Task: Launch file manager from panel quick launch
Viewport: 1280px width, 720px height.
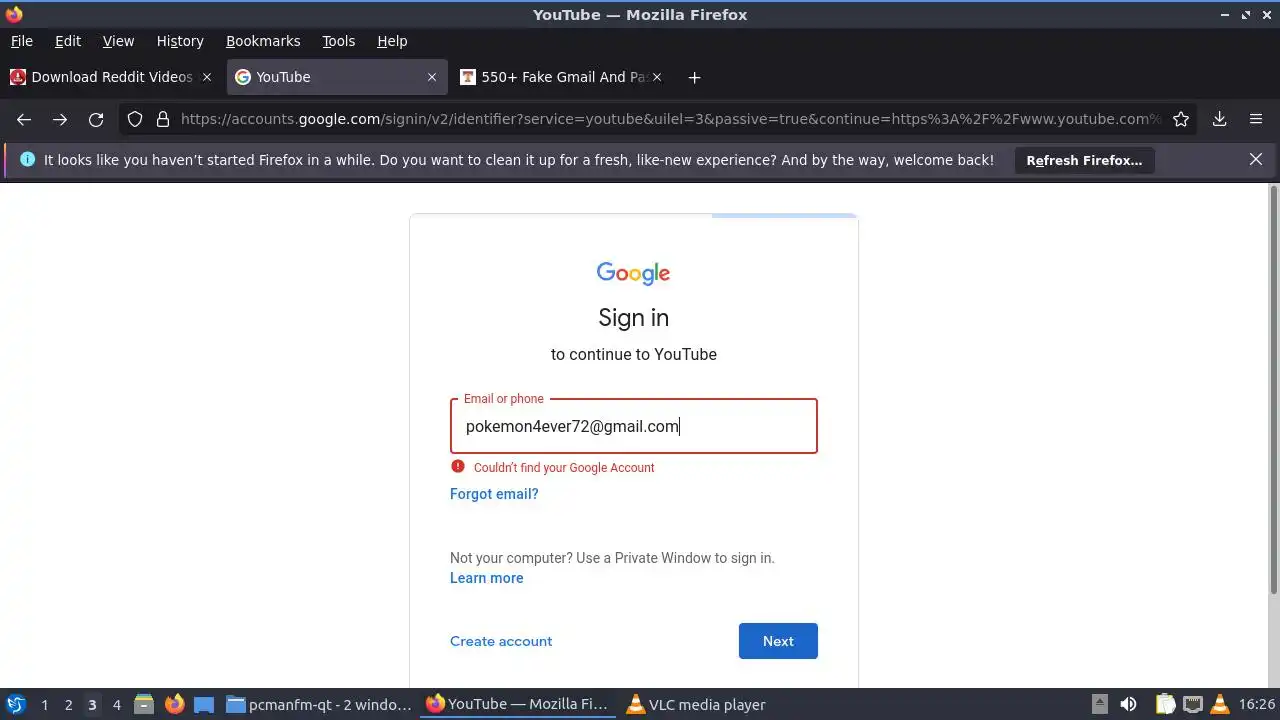Action: pos(144,704)
